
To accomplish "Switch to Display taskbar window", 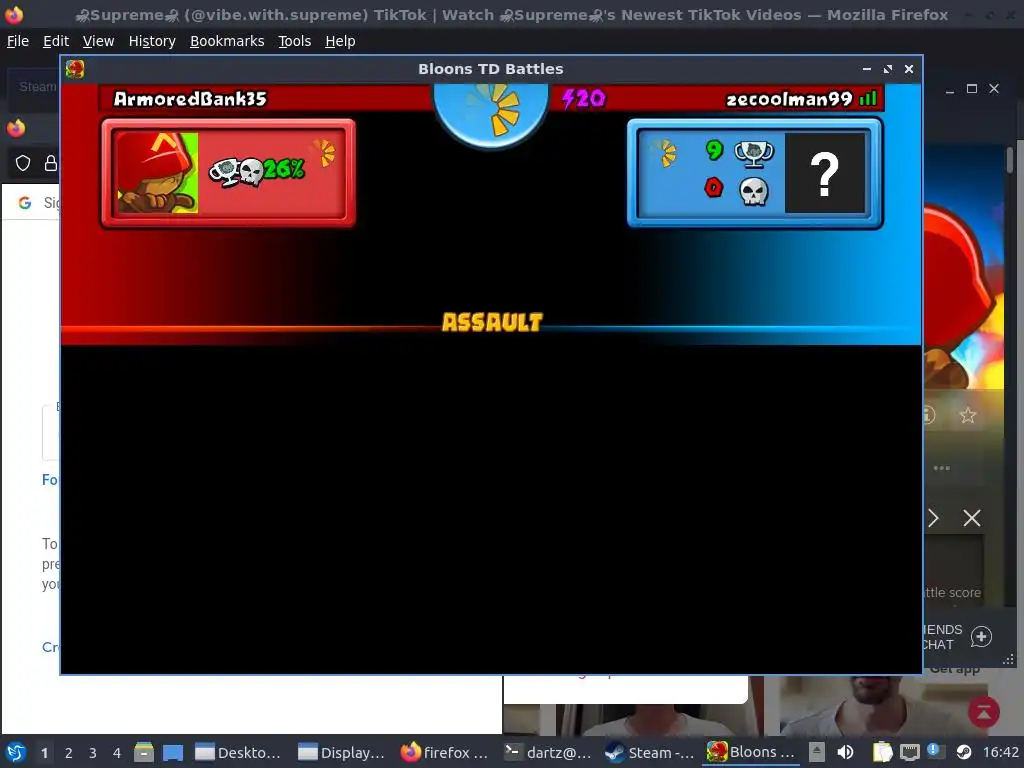I will [341, 752].
